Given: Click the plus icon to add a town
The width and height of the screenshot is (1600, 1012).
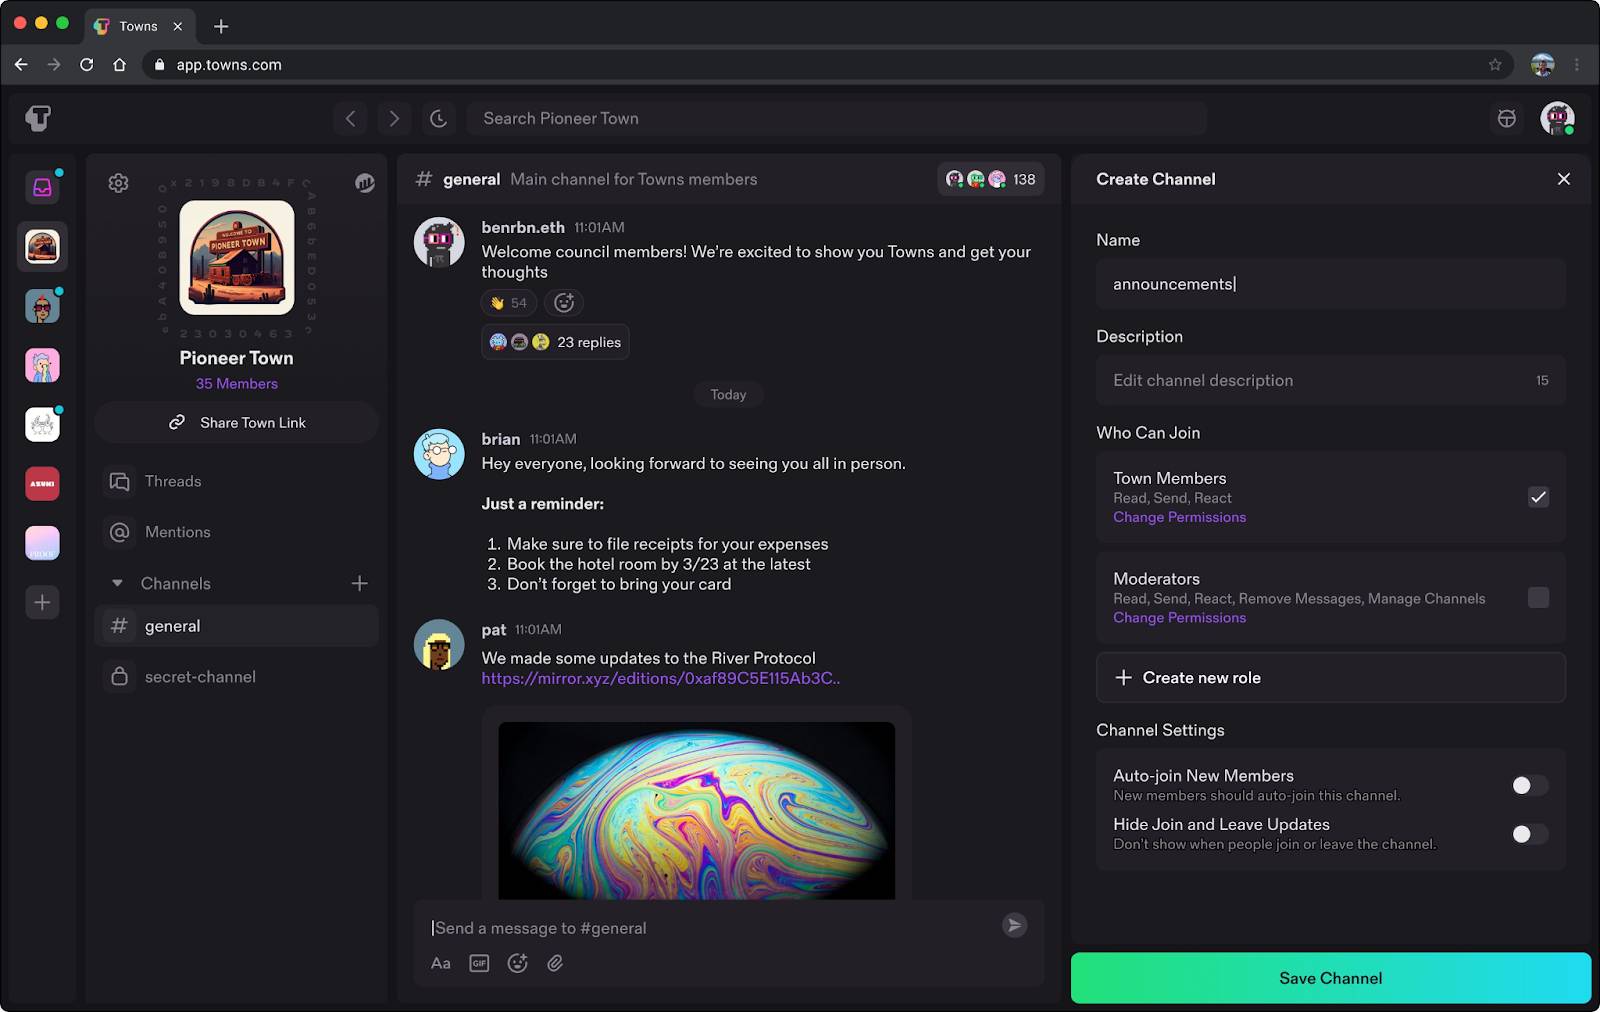Looking at the screenshot, I should [x=42, y=602].
